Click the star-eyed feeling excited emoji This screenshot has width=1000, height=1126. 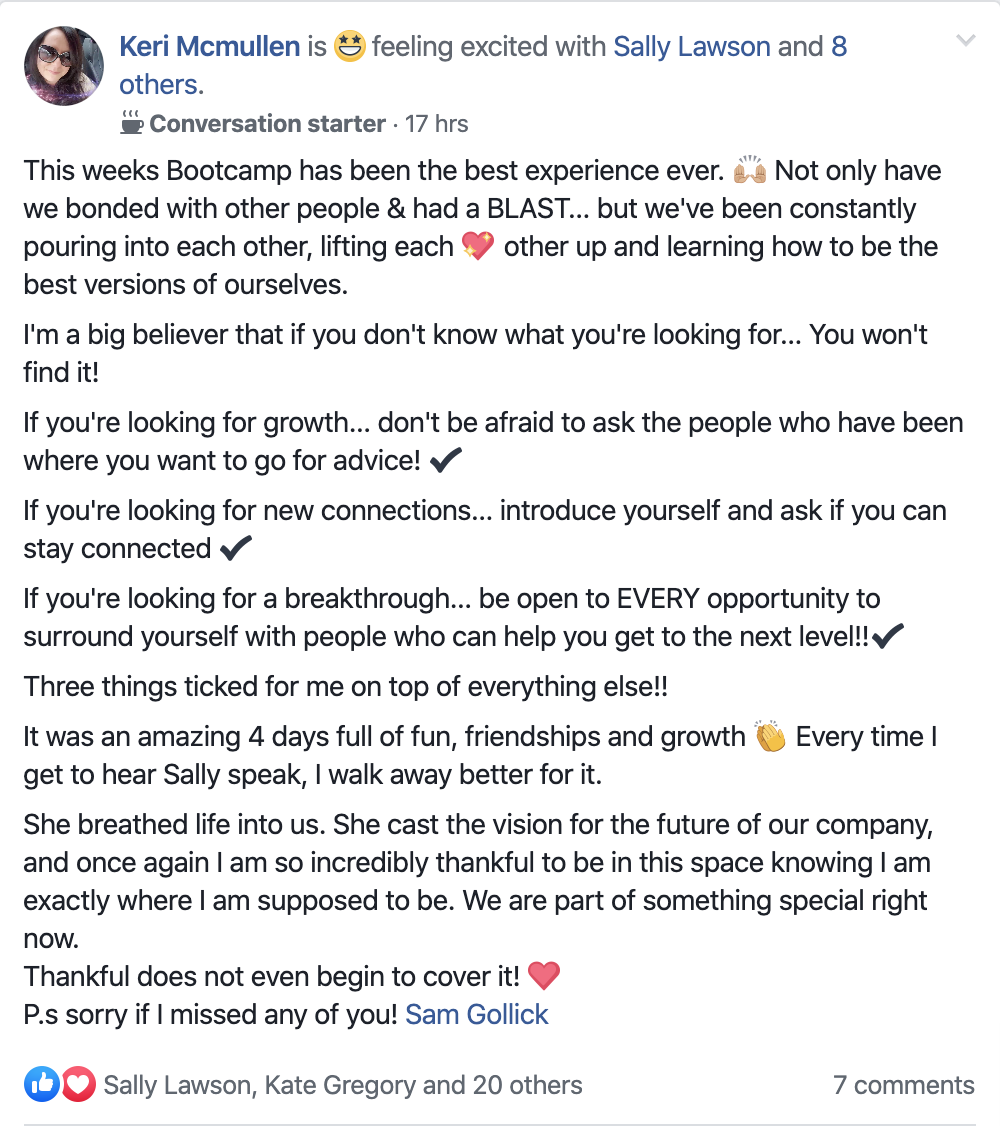pos(350,46)
